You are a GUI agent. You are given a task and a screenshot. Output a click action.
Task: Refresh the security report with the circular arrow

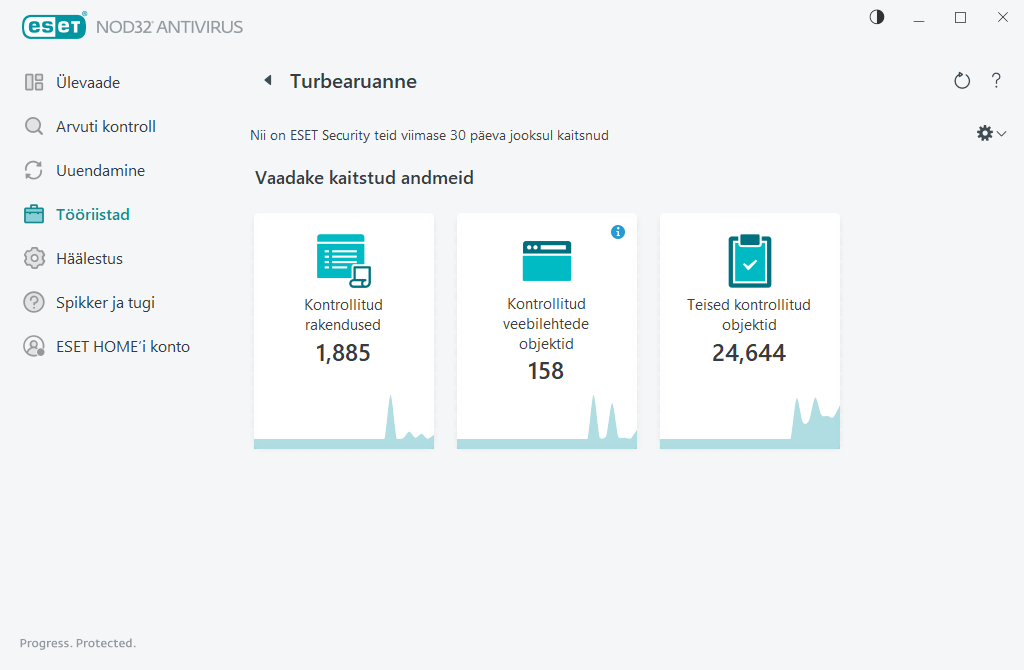(962, 81)
